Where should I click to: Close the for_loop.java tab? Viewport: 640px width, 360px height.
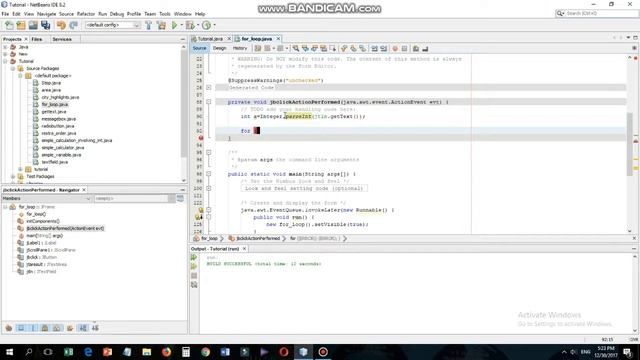coord(278,39)
